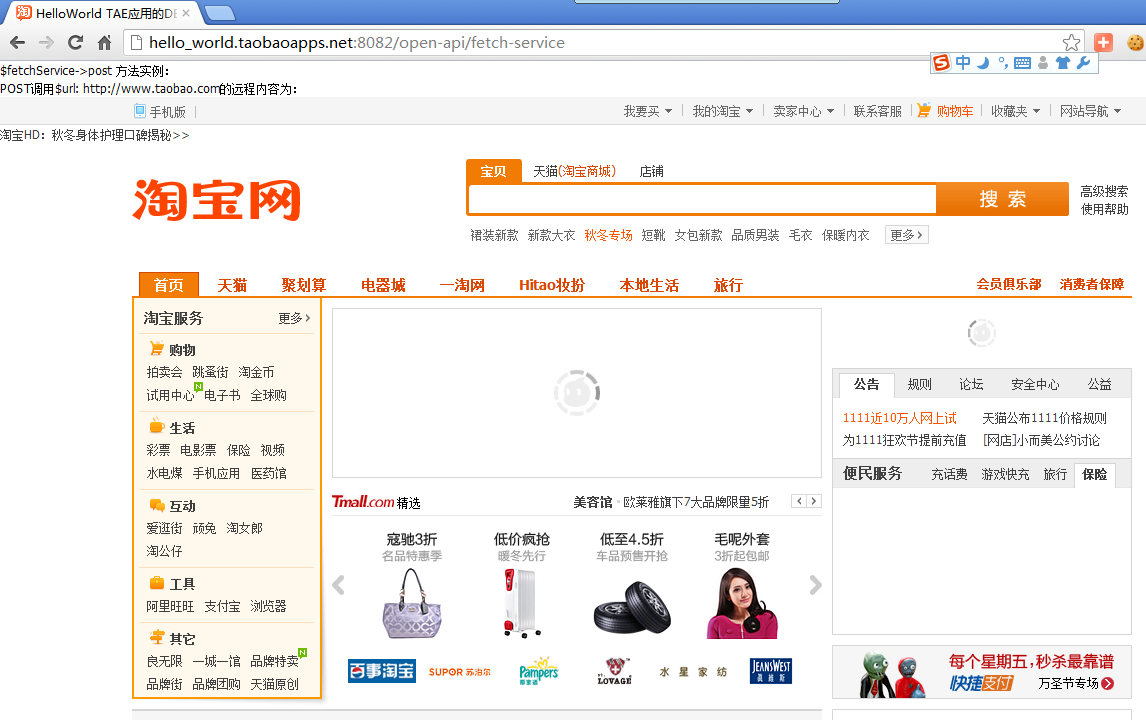Click the orange 搜索 button
This screenshot has height=720, width=1146.
pos(1002,199)
